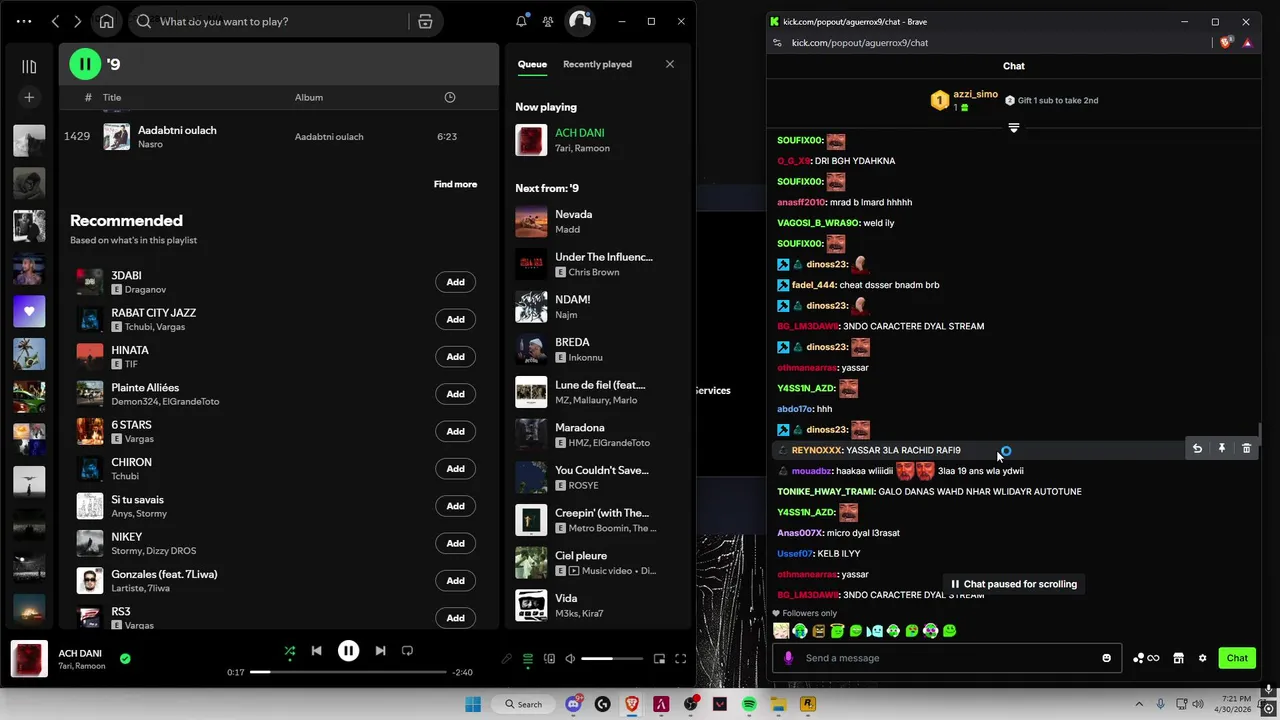The width and height of the screenshot is (1280, 720).
Task: Sort tracks by Album column header
Action: [x=309, y=97]
